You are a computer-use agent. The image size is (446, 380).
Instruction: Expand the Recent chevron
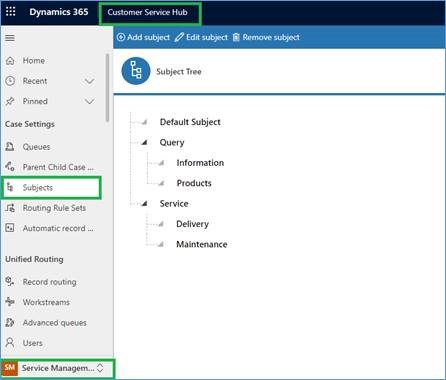(x=89, y=81)
